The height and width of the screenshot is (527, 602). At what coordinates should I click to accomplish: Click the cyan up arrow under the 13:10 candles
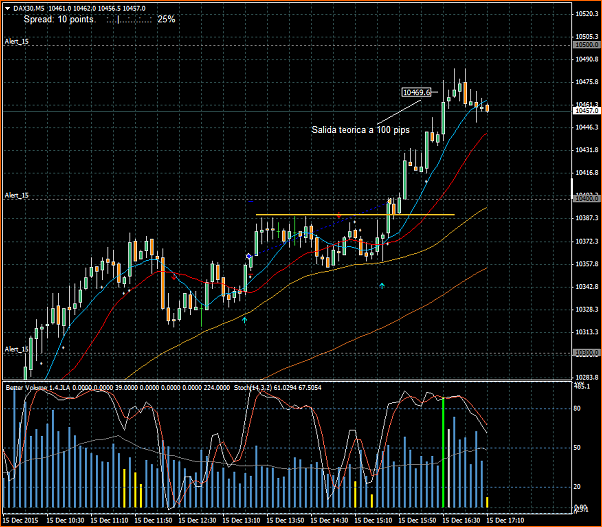(245, 319)
